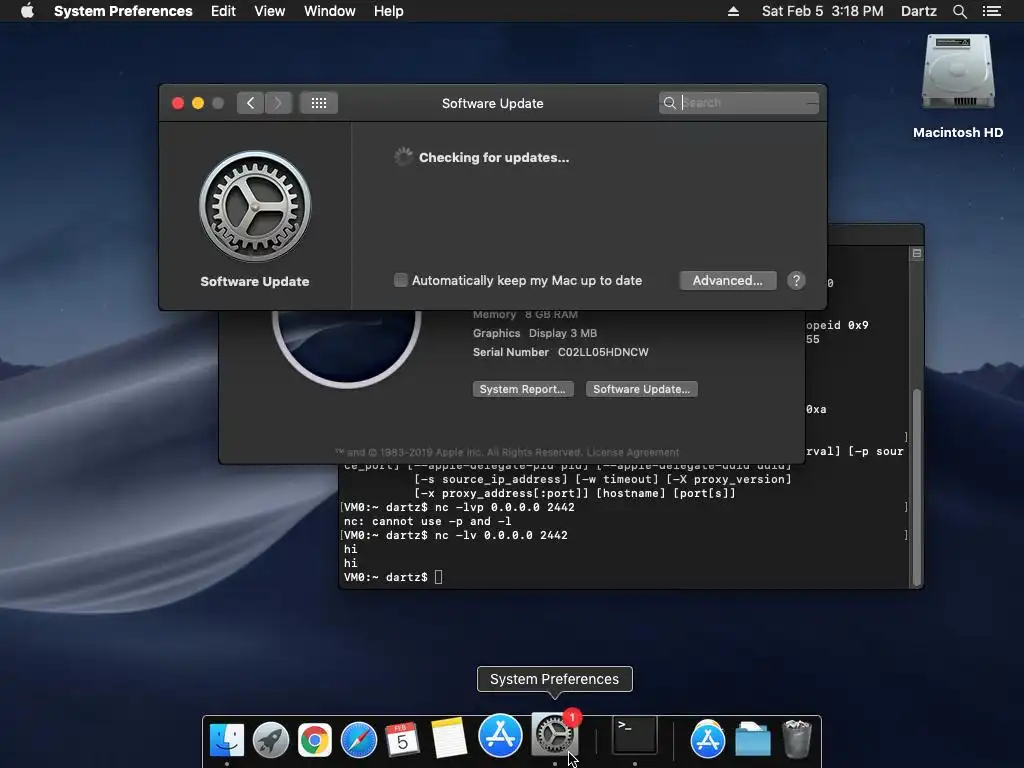Viewport: 1024px width, 768px height.
Task: Click the Dartz user name in menu bar
Action: click(x=918, y=11)
